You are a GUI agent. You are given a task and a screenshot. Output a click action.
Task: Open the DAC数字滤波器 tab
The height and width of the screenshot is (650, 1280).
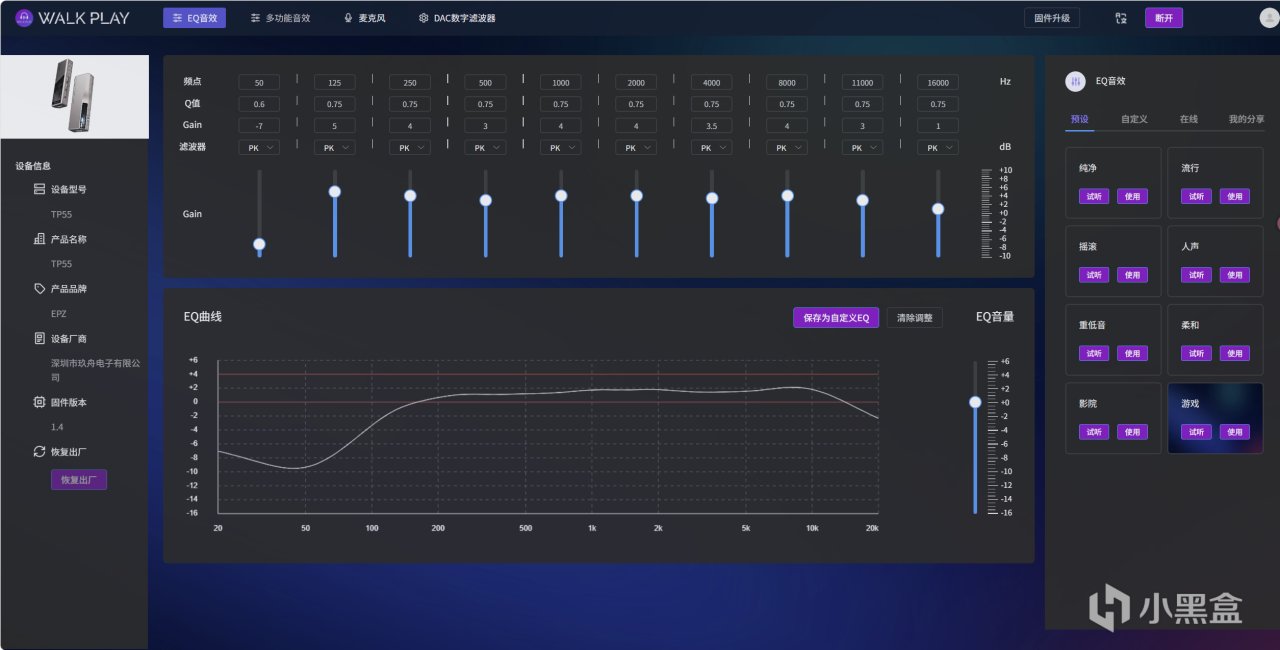[x=457, y=18]
